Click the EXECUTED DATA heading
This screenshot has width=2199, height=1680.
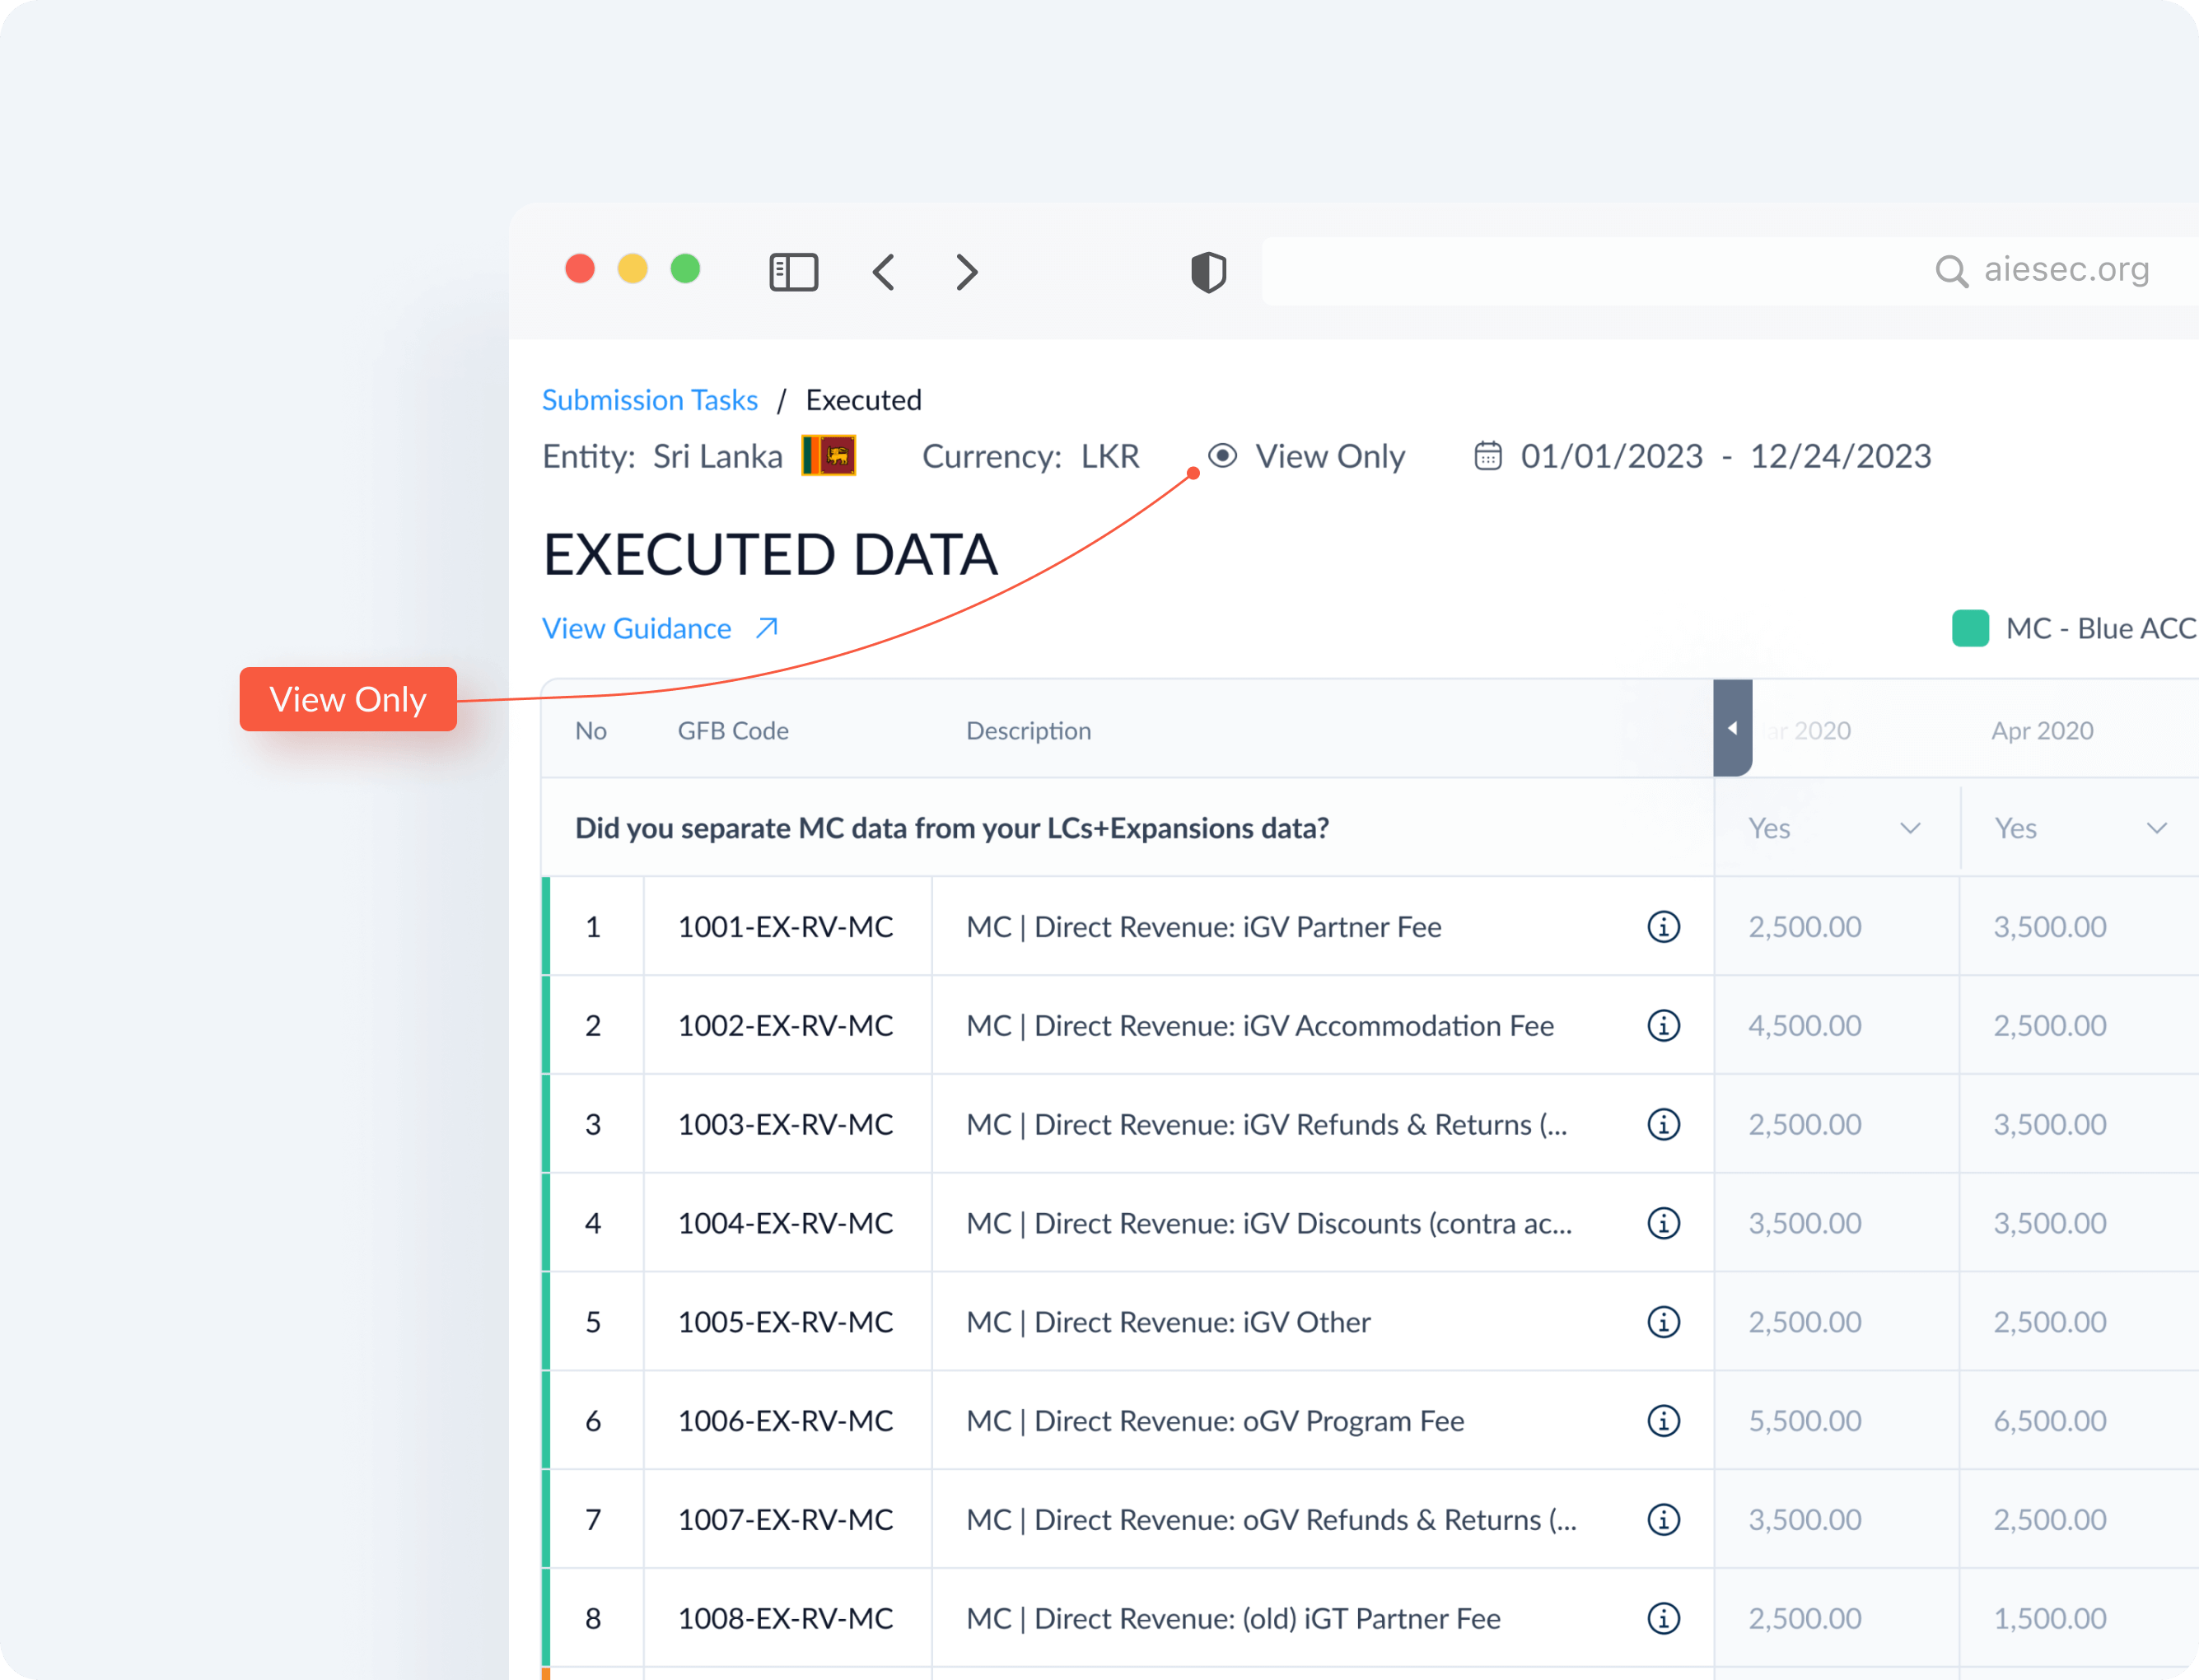[770, 555]
